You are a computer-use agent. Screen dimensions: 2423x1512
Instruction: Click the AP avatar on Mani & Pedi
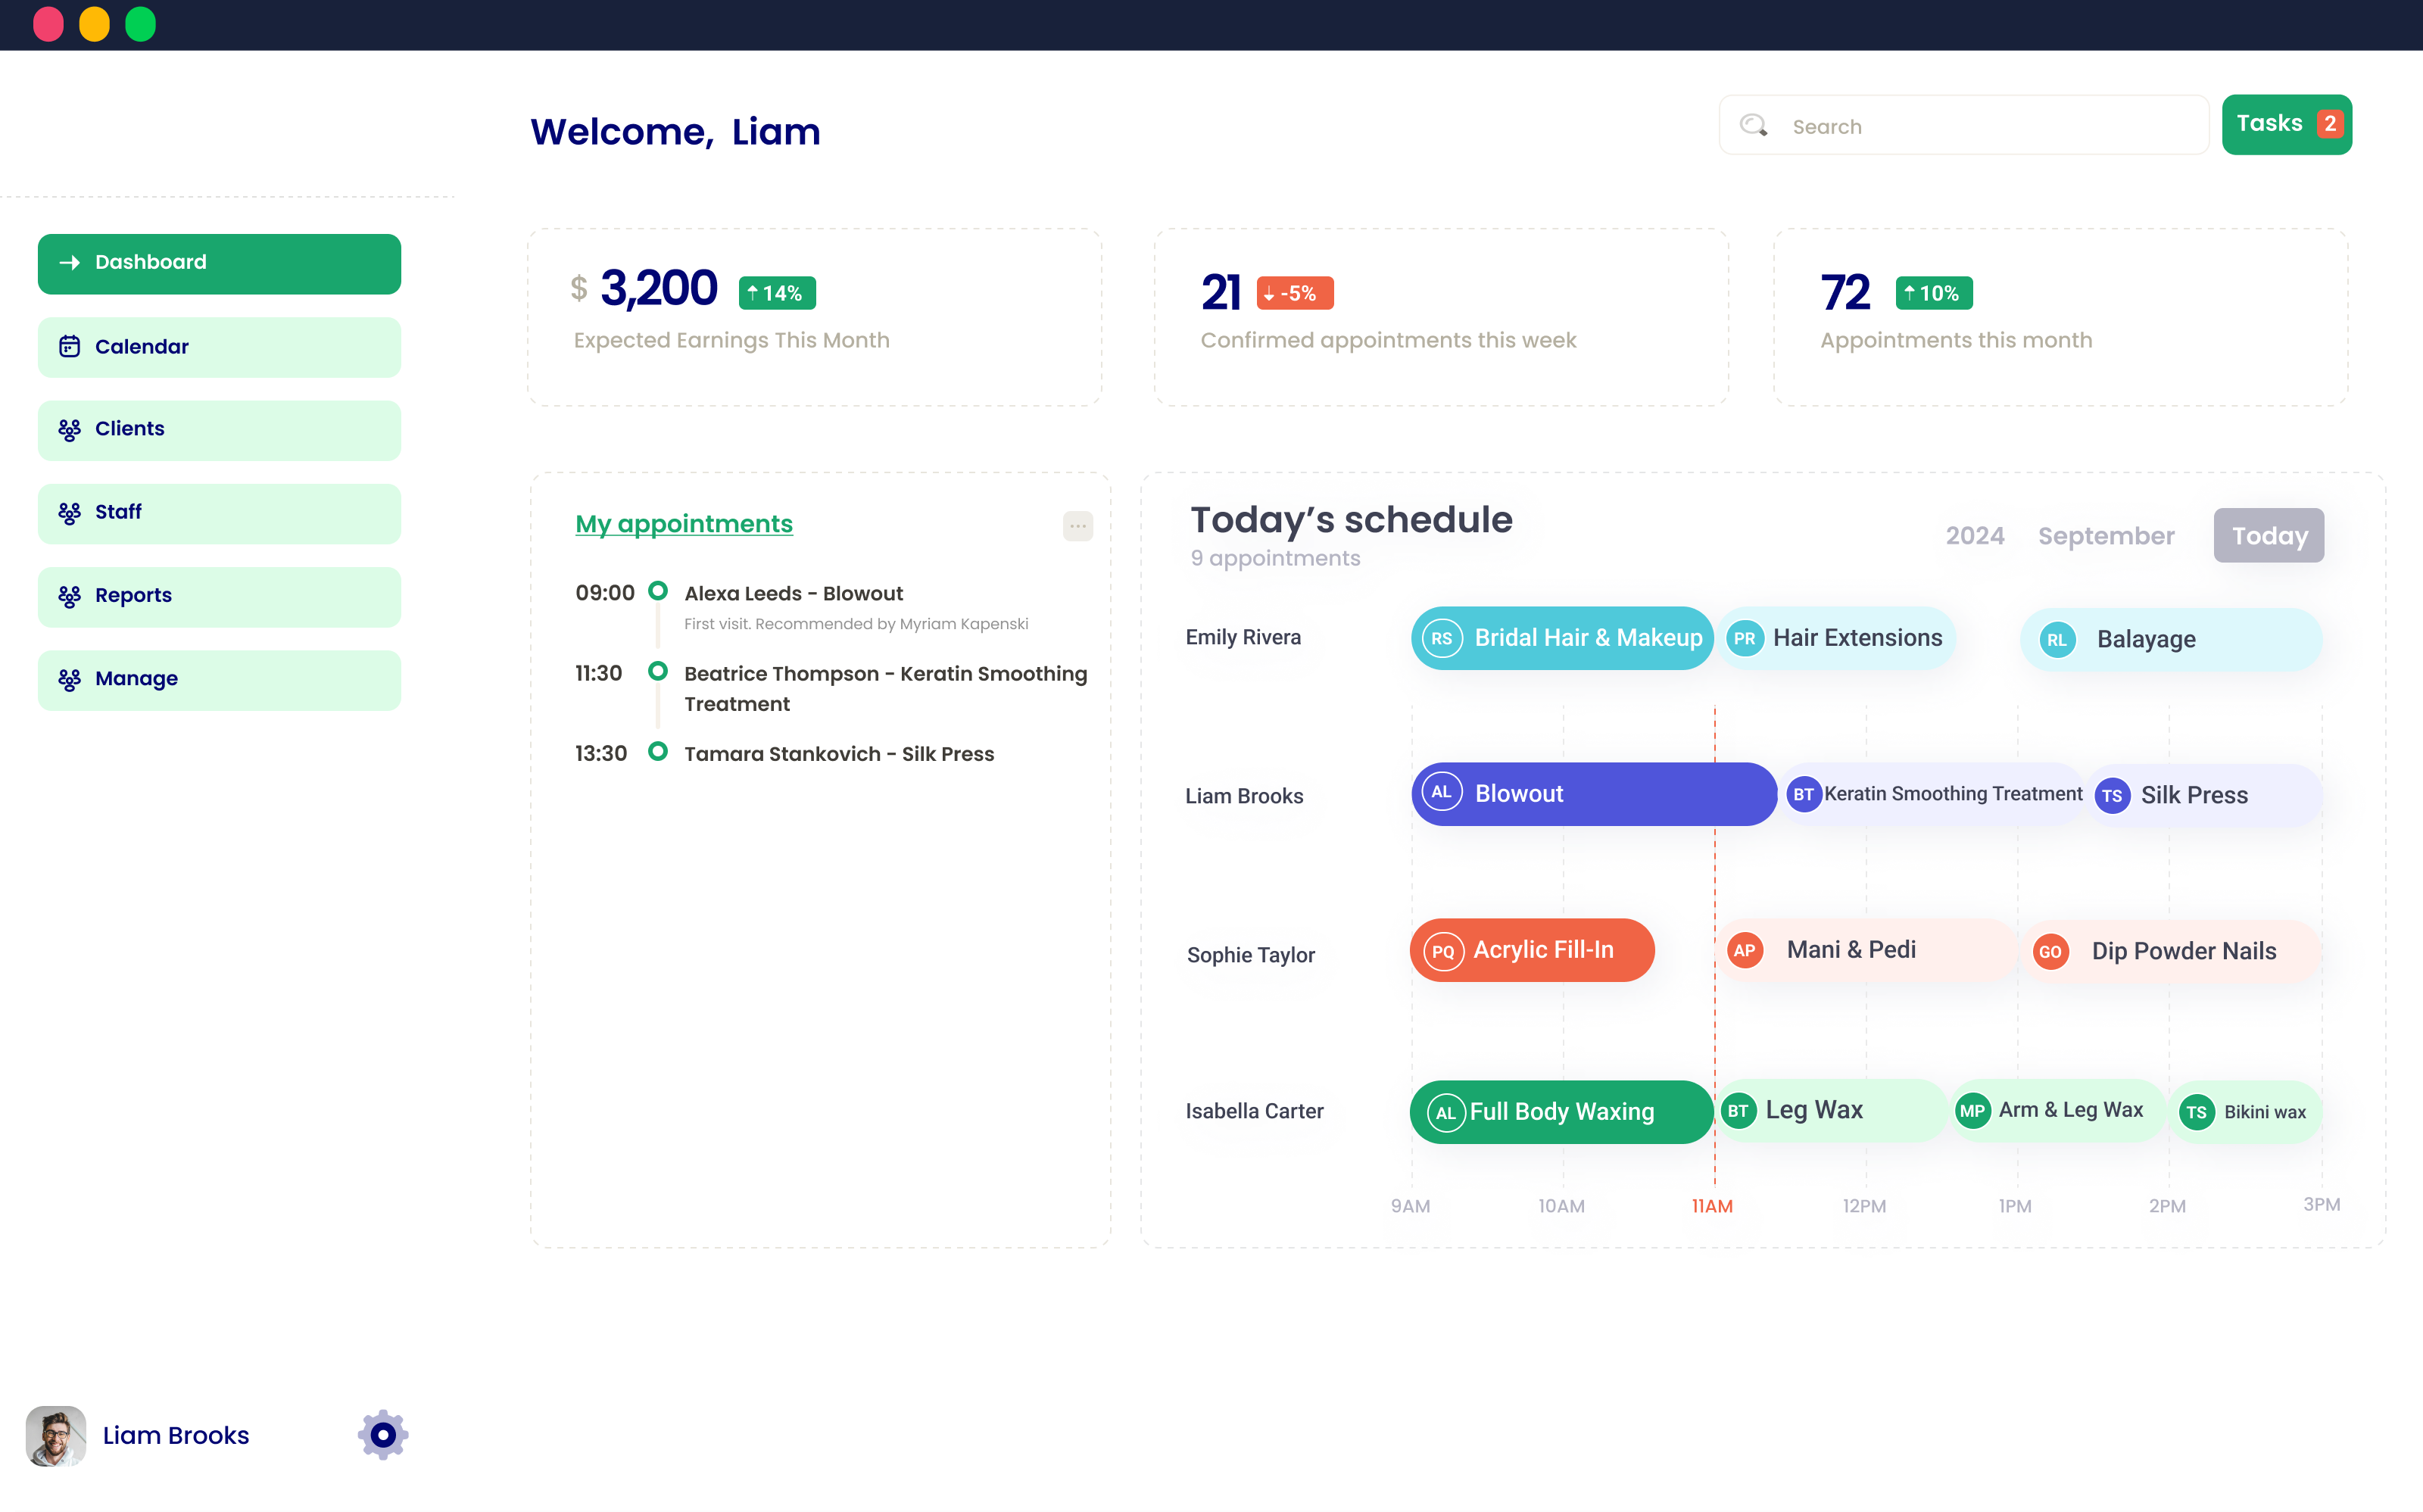click(1744, 950)
